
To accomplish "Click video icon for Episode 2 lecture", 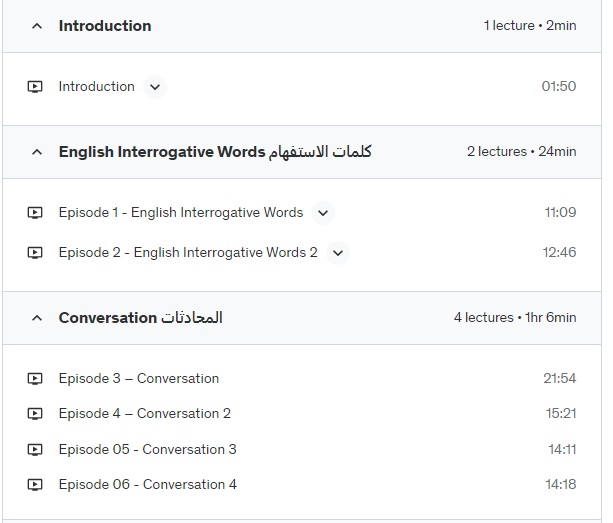I will 35,253.
